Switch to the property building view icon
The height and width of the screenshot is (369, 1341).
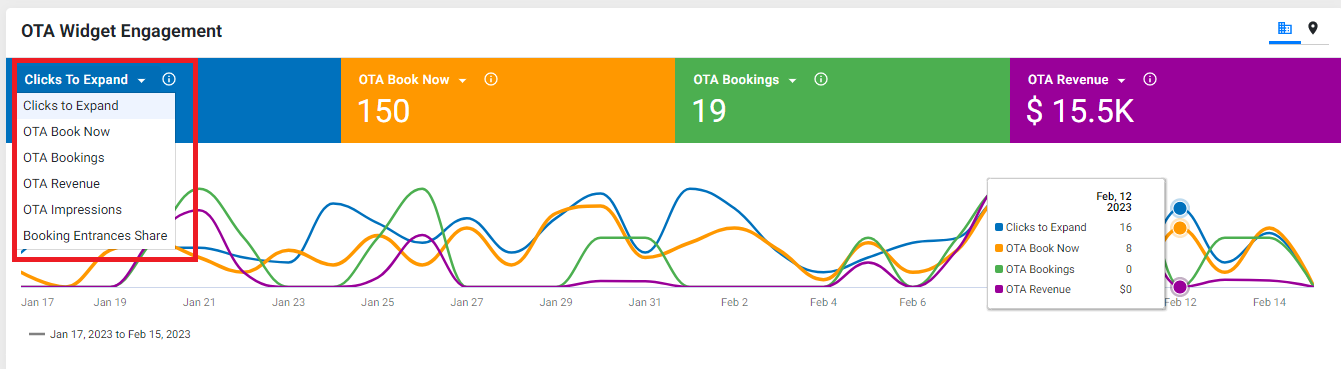(1285, 28)
